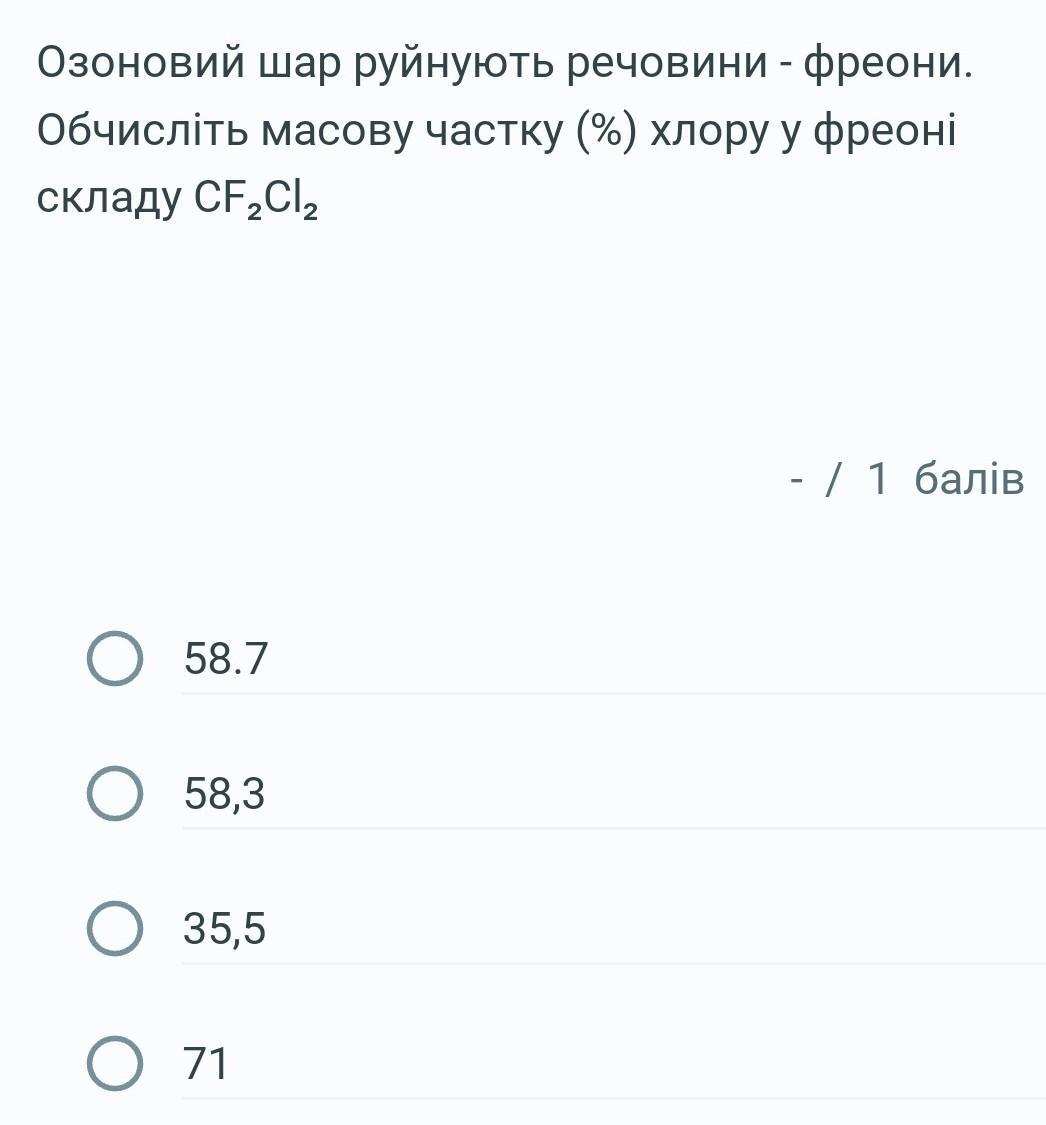Mark the 35,5 radio button
1046x1125 pixels.
115,928
